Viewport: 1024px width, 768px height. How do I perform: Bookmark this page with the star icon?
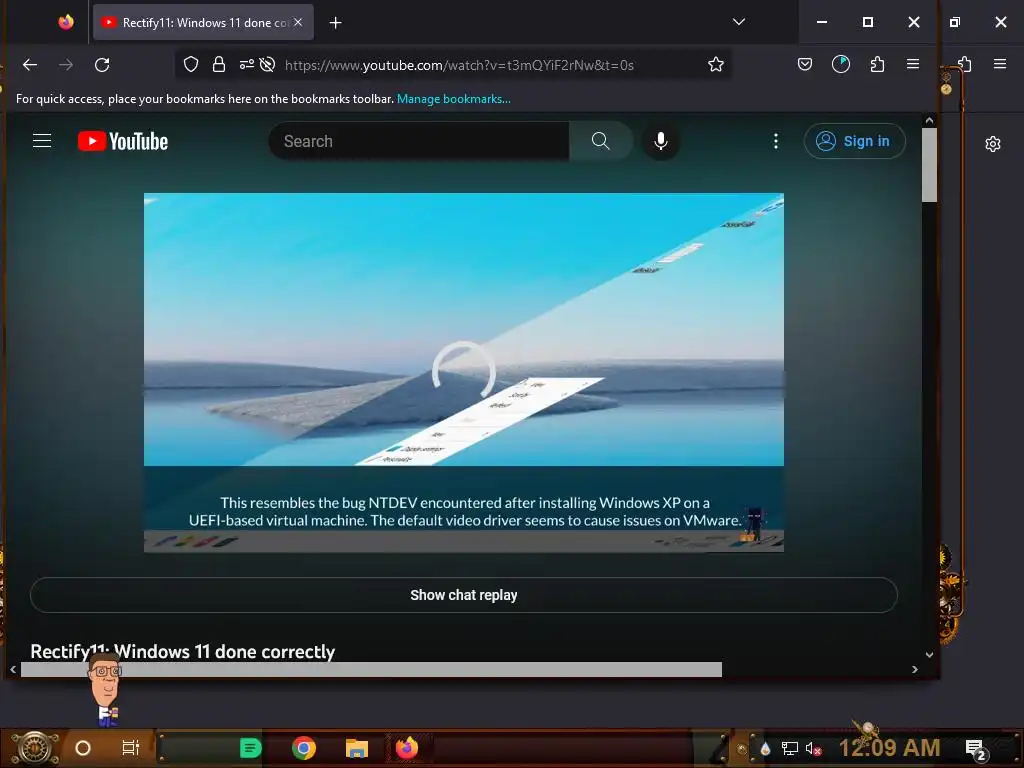[716, 65]
